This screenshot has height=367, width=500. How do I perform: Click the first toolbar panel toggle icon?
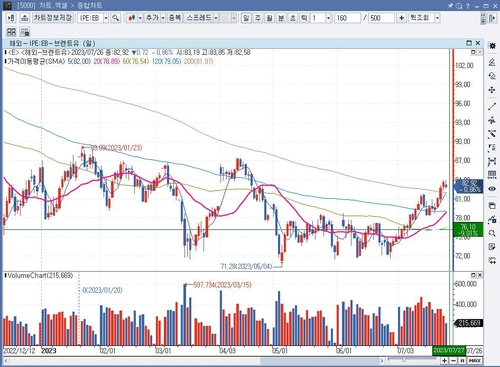pyautogui.click(x=11, y=18)
